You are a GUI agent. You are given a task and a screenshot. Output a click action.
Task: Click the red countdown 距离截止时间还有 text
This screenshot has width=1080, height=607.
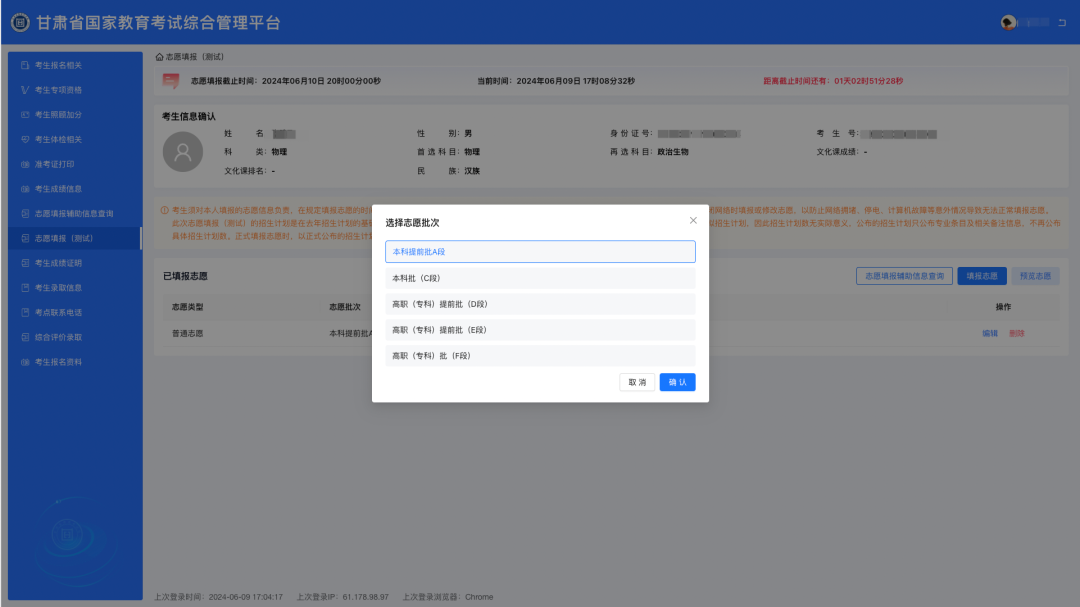[x=833, y=81]
